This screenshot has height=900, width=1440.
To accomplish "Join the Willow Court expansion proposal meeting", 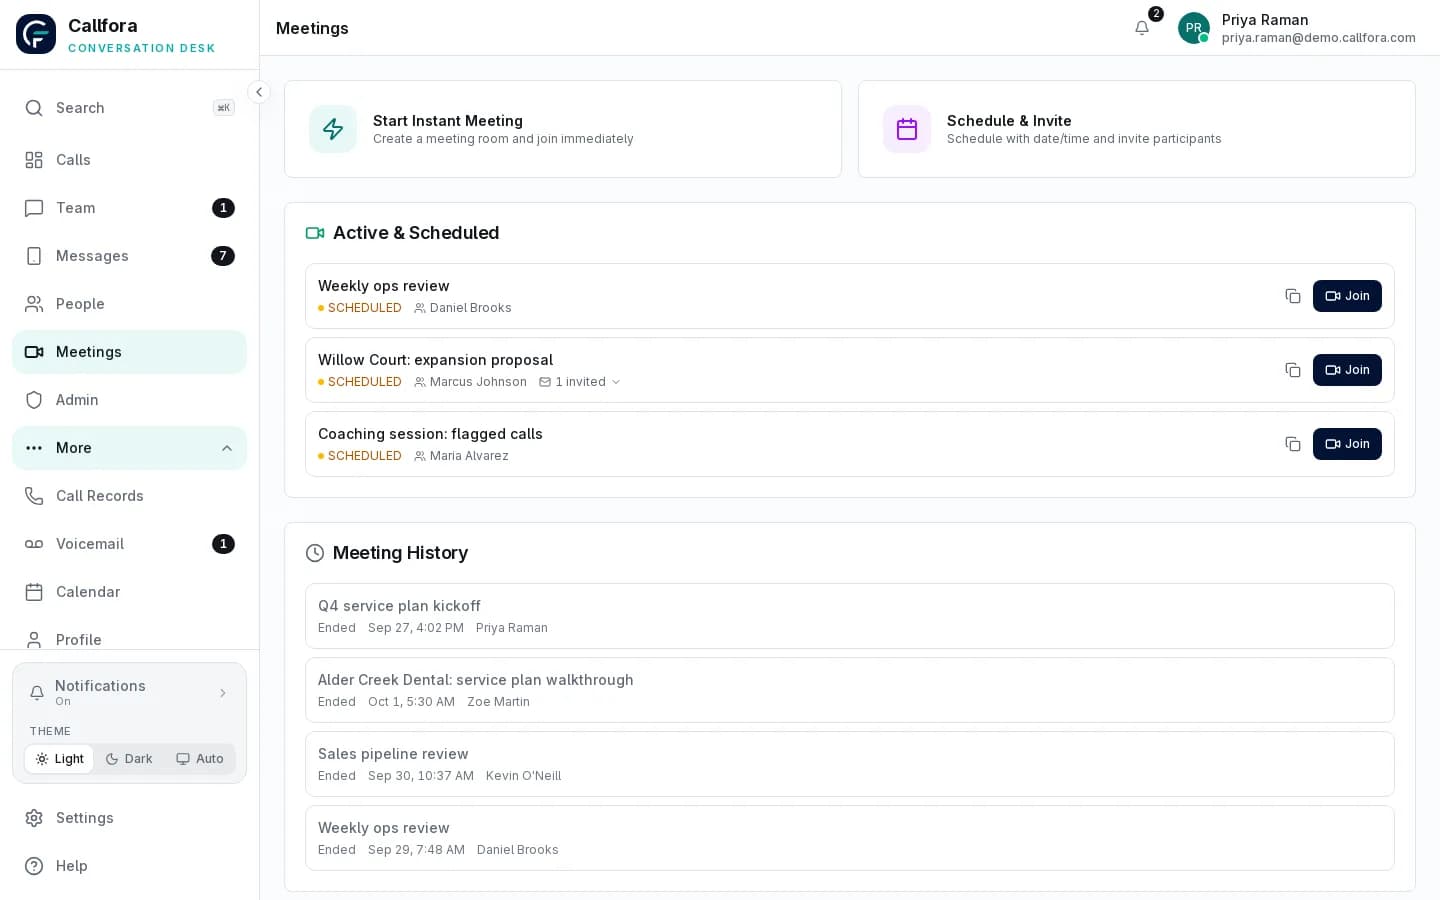I will (1347, 370).
